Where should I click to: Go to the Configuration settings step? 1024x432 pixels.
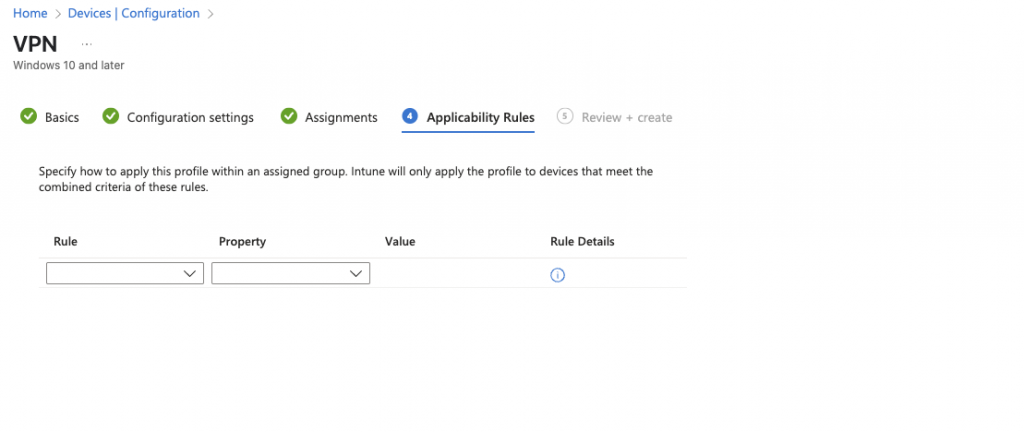[x=190, y=117]
